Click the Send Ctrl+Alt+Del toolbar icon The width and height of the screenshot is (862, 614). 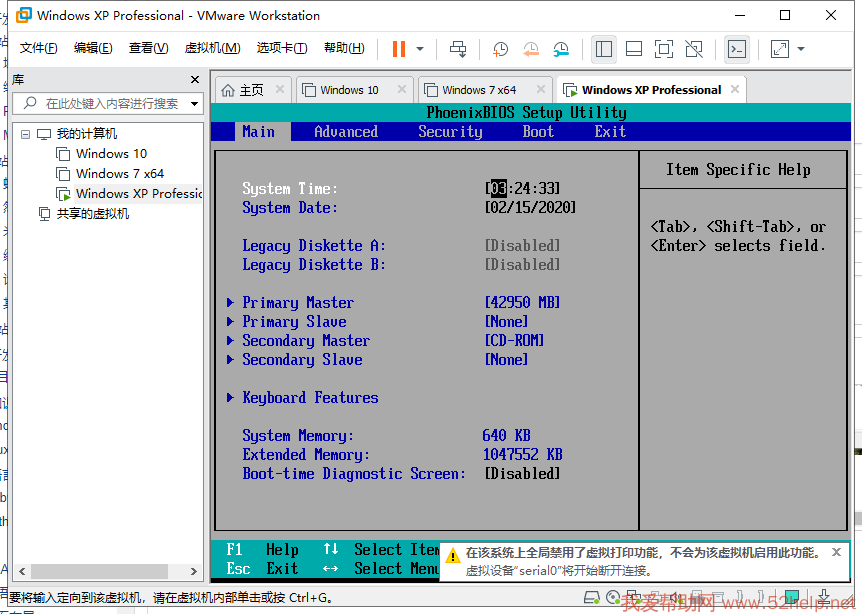458,49
